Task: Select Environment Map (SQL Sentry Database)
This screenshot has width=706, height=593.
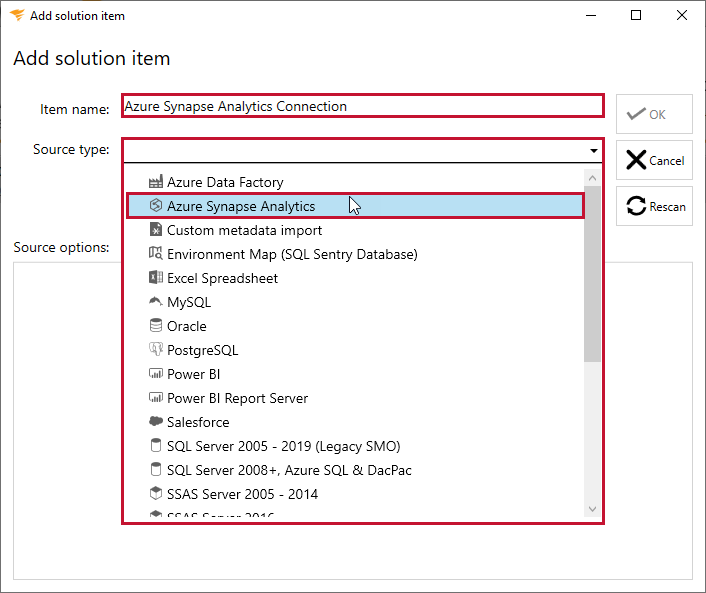Action: tap(355, 254)
